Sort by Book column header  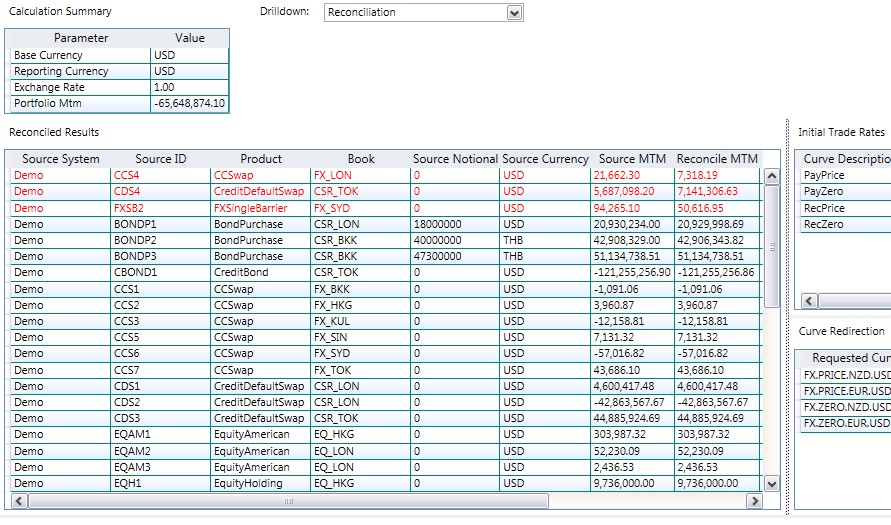(361, 159)
